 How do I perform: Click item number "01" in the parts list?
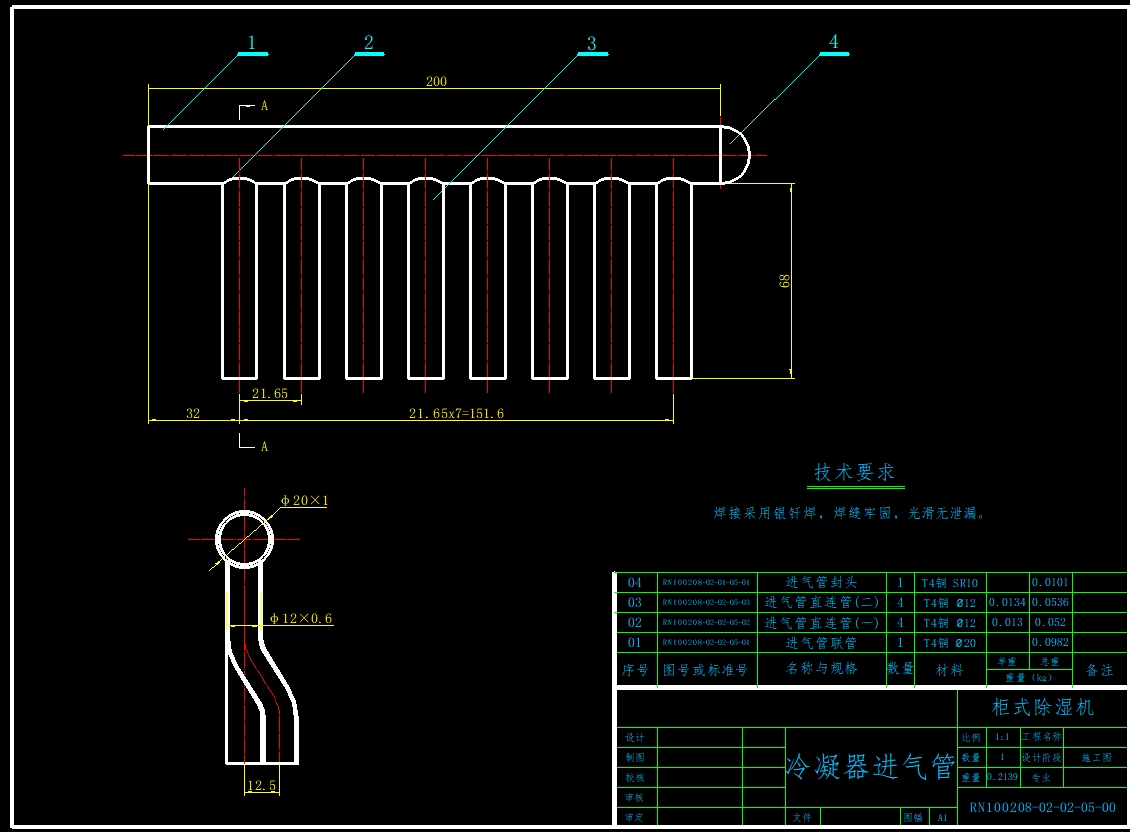(x=634, y=642)
